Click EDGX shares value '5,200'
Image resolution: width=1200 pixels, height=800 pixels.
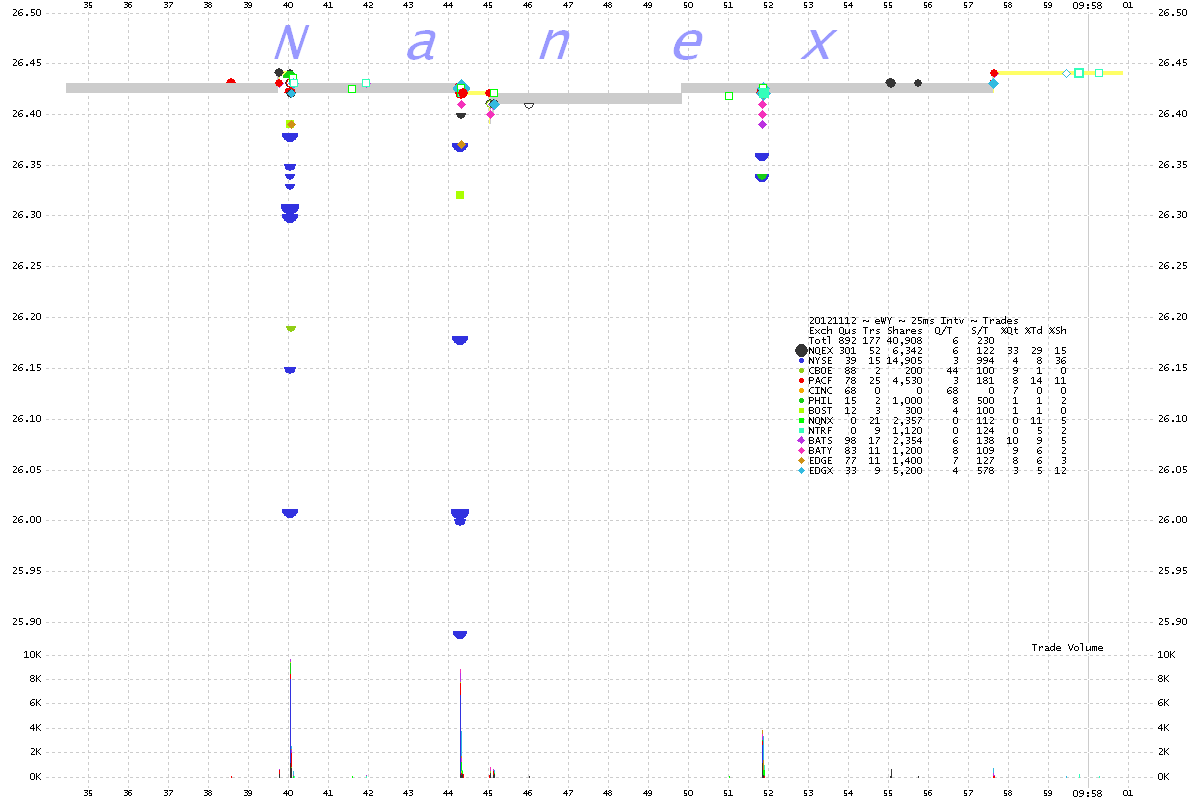coord(906,470)
